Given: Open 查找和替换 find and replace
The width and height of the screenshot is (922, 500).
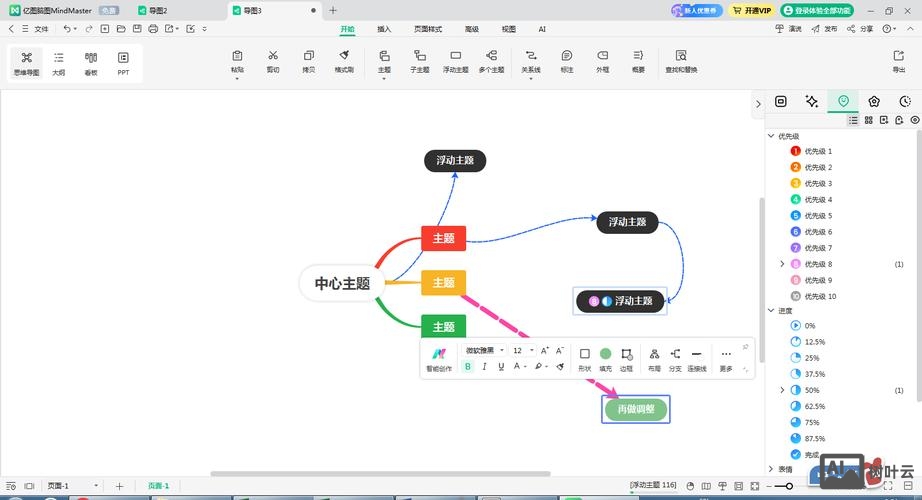Looking at the screenshot, I should click(x=681, y=61).
